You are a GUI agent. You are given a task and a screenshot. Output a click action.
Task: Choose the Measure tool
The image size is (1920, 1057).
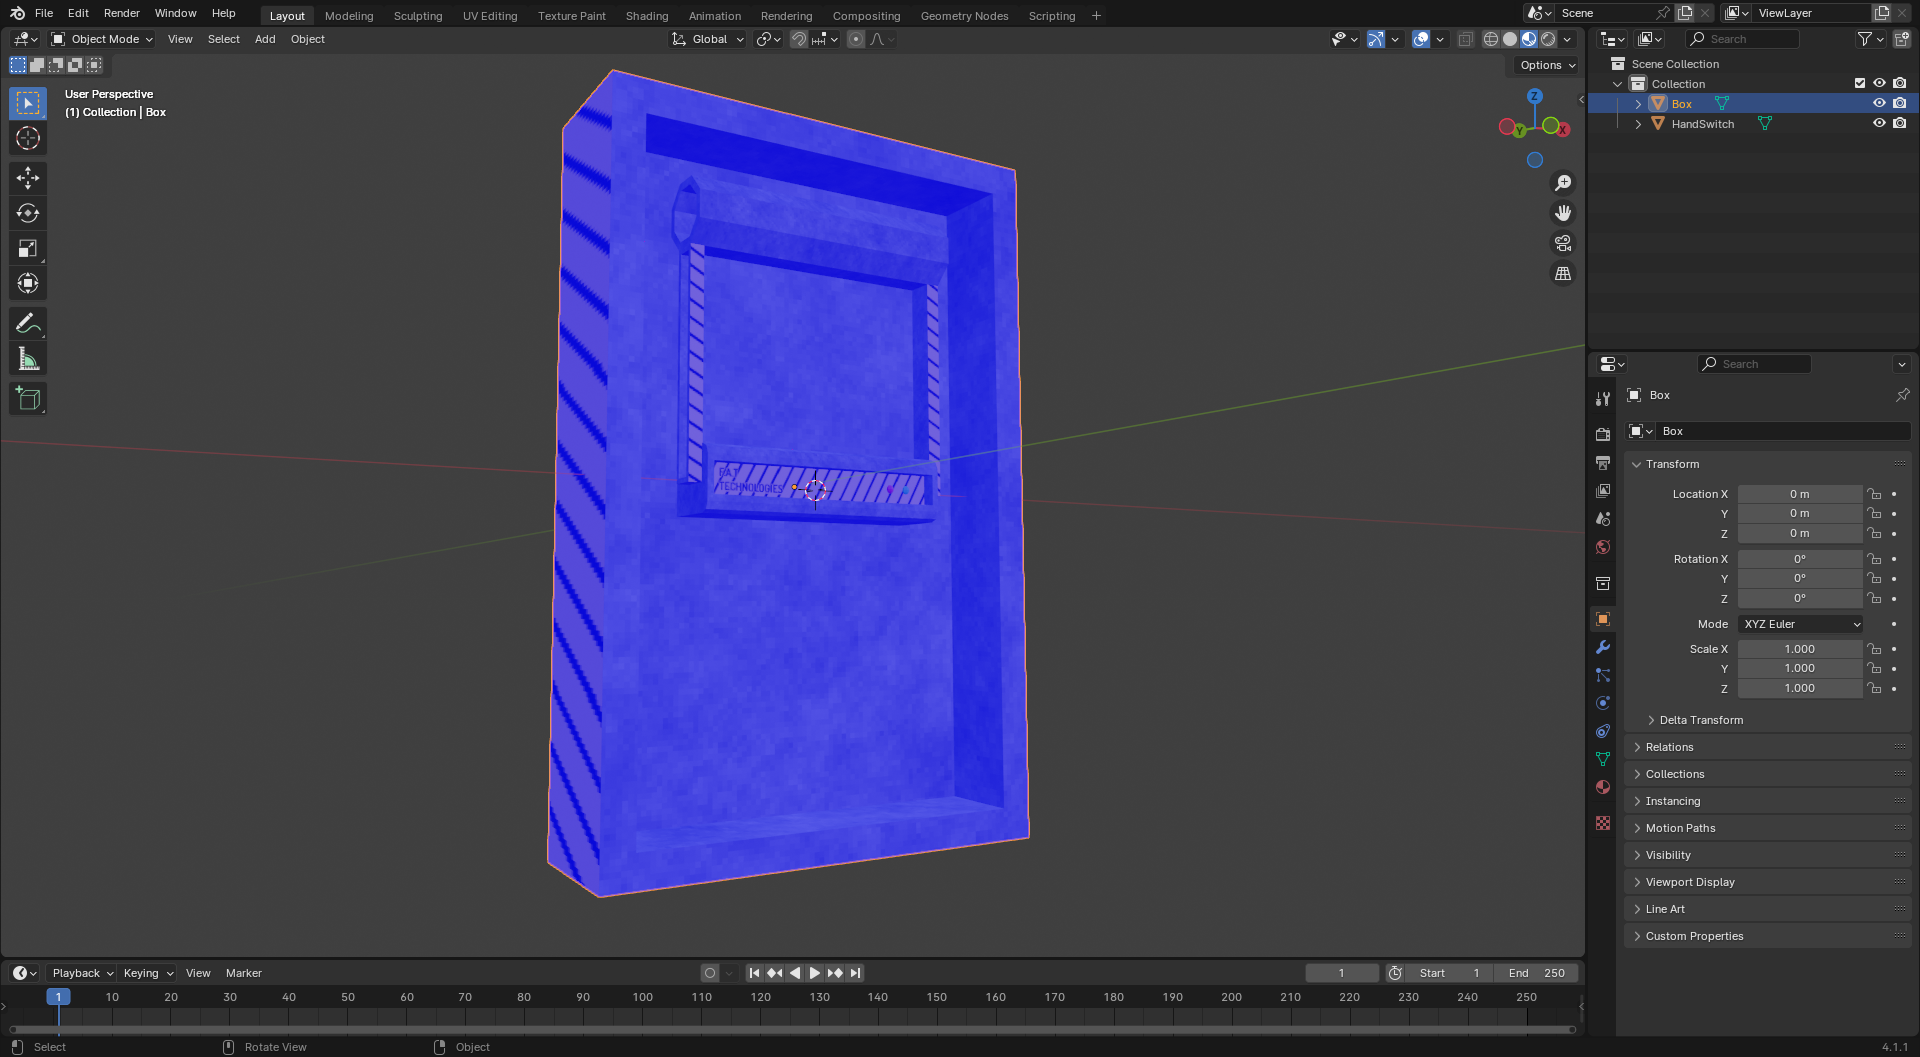[28, 360]
